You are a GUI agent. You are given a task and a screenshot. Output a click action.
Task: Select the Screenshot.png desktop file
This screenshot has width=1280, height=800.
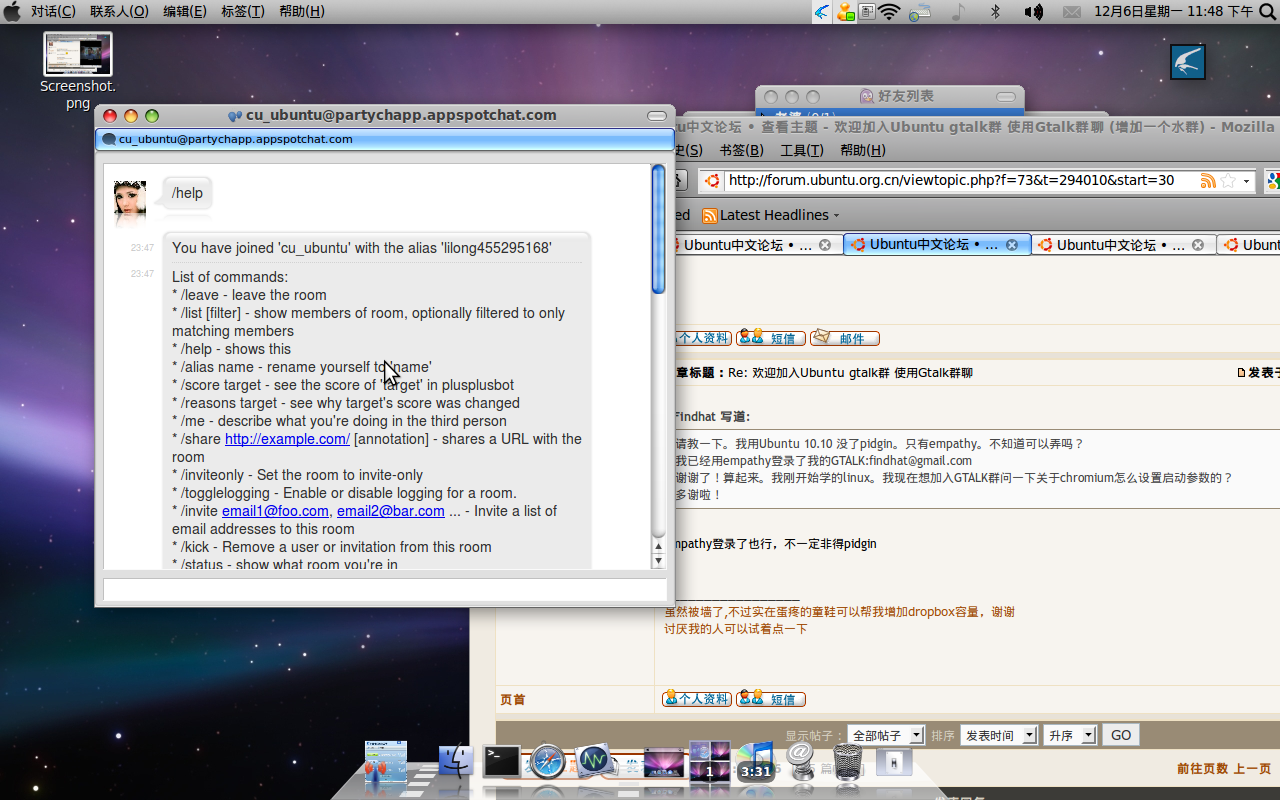tap(78, 71)
